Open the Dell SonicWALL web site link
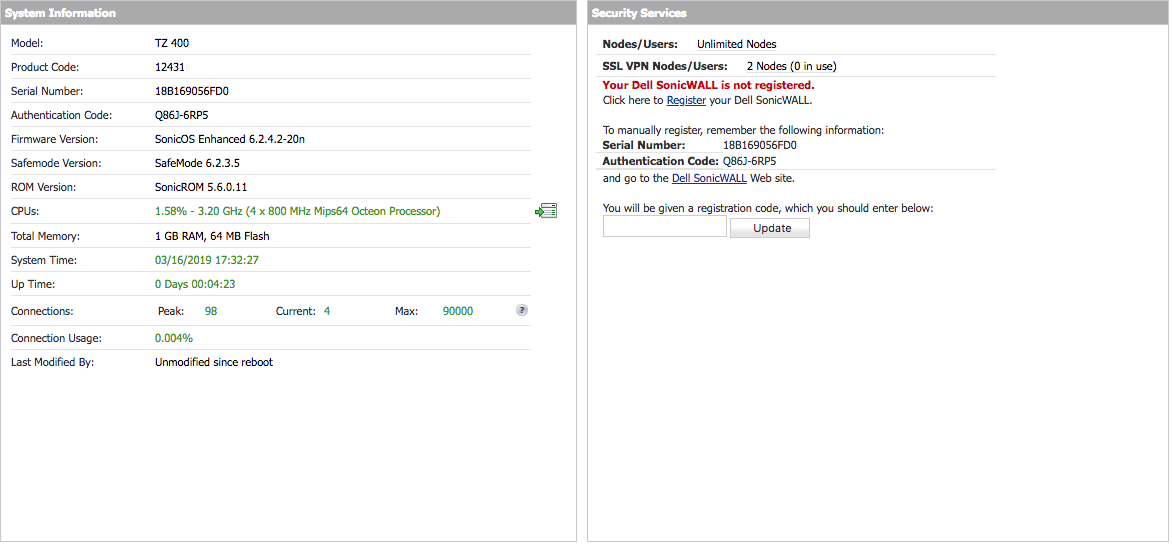 click(x=709, y=178)
